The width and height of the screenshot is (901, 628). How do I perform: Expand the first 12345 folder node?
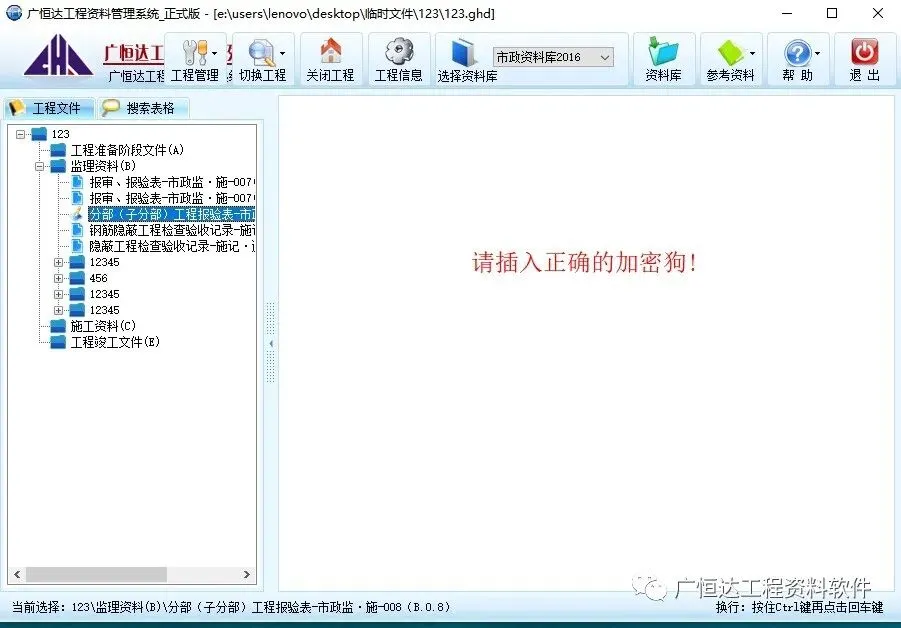(x=59, y=262)
